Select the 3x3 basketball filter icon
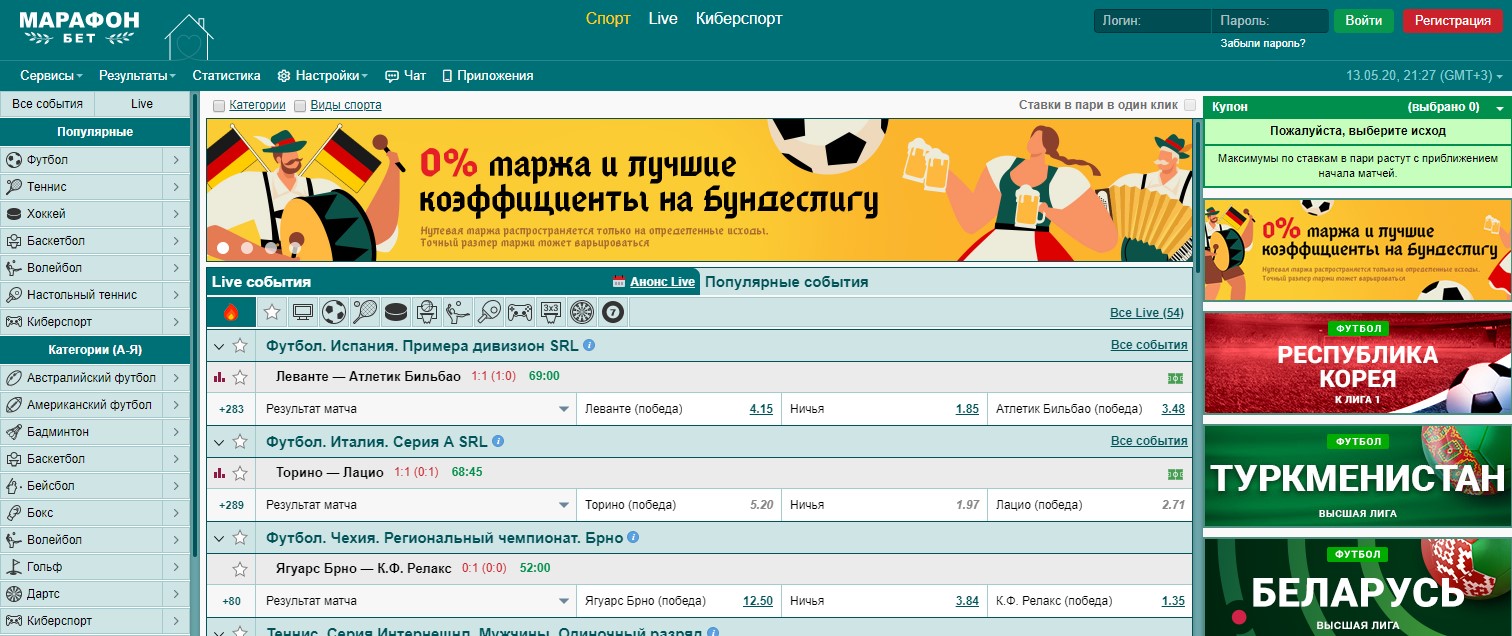This screenshot has width=1512, height=636. coord(549,311)
